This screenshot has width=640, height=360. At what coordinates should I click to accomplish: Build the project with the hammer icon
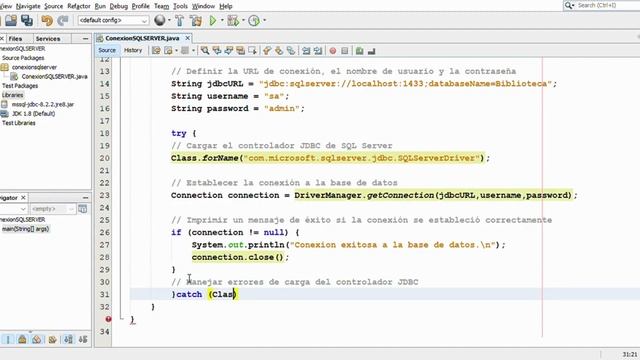(179, 20)
